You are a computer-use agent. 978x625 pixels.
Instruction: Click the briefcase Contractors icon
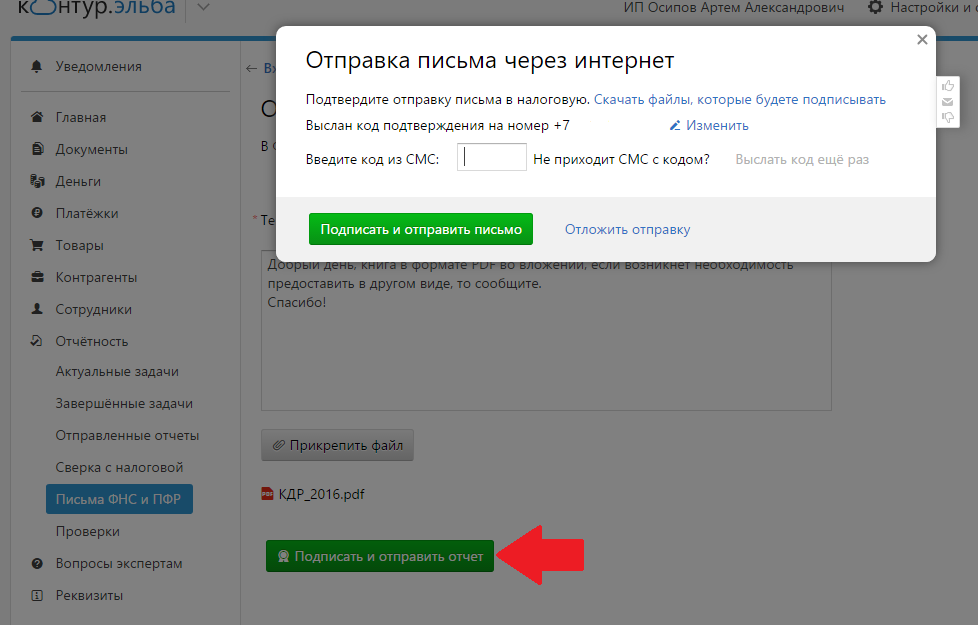(37, 278)
